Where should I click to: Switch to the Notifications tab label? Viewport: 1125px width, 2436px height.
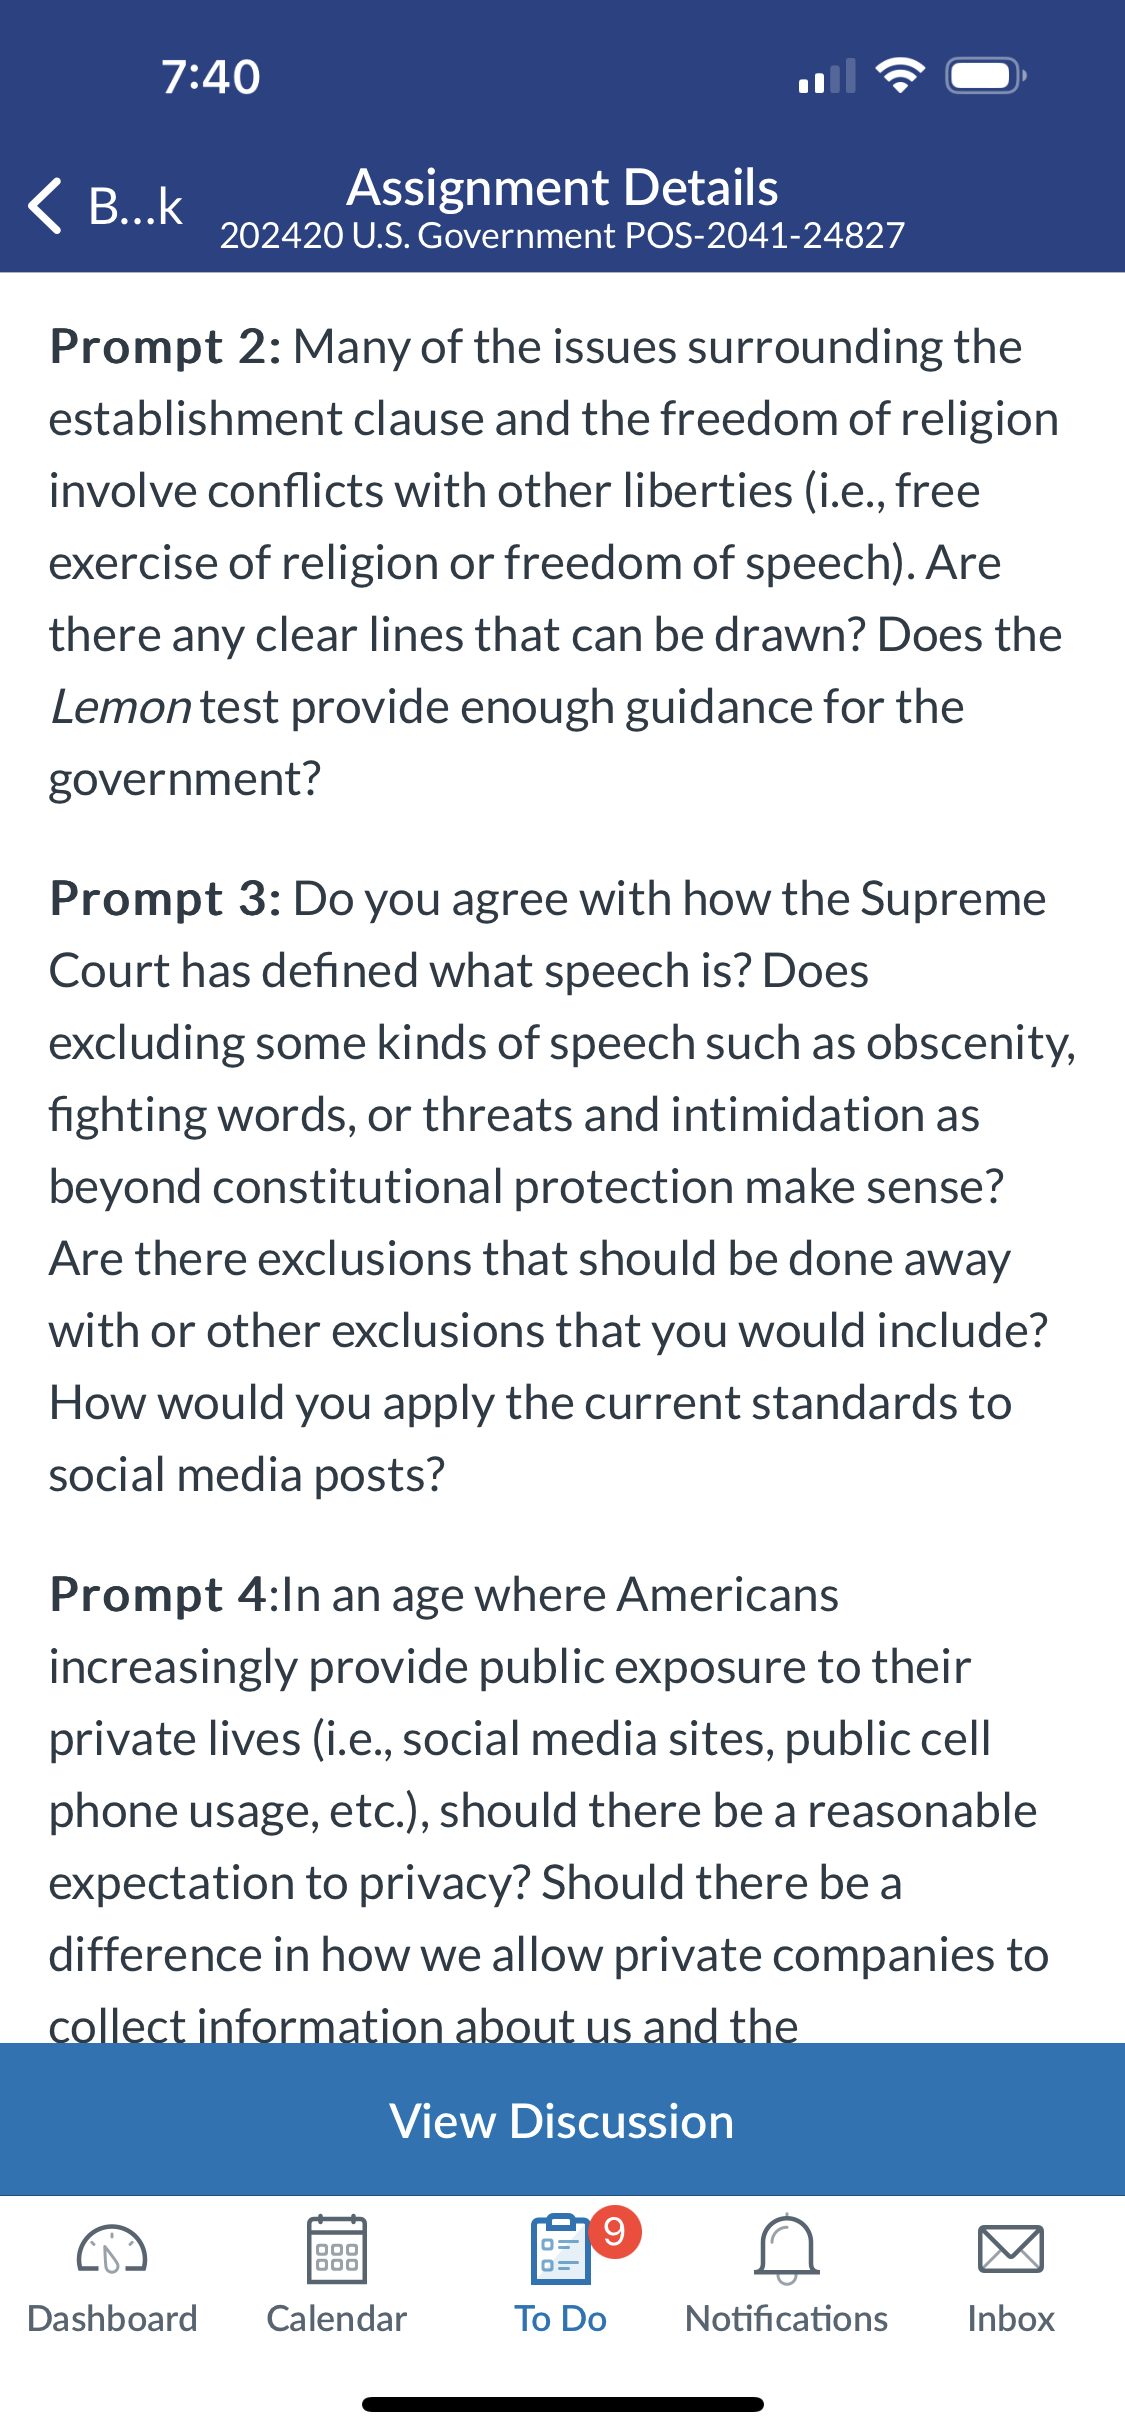(787, 2318)
